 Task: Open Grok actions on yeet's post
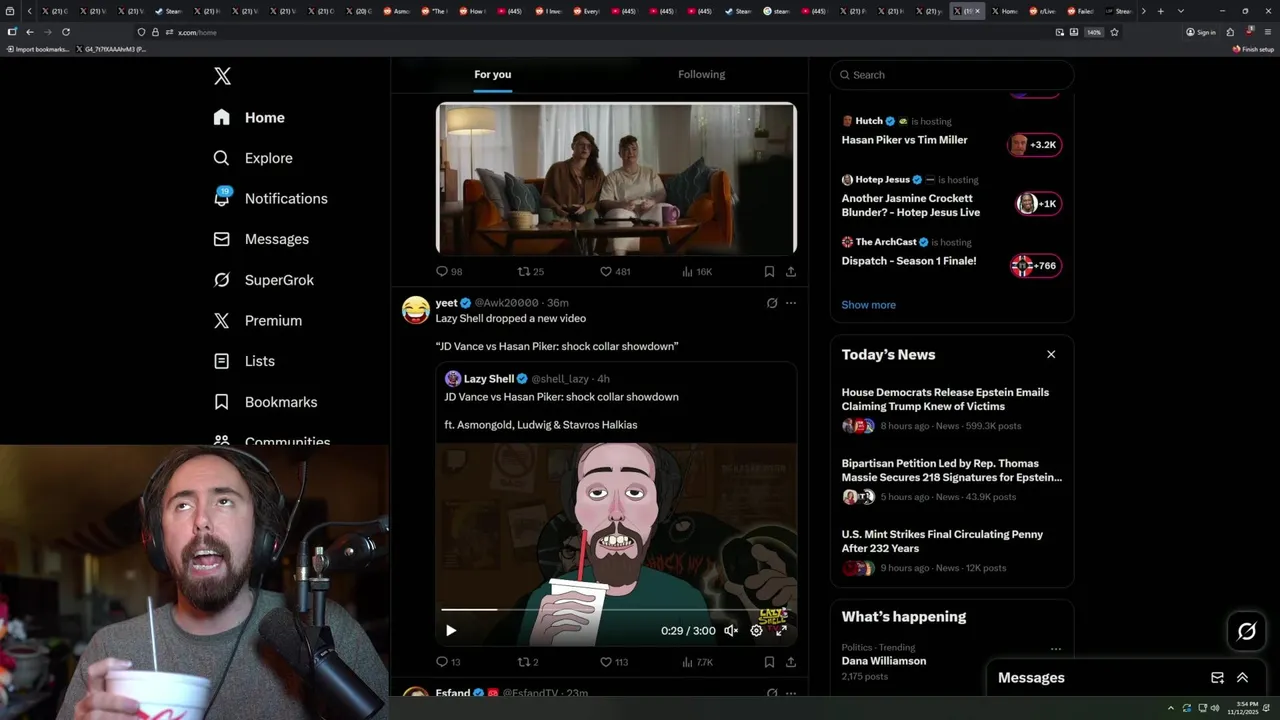coord(772,303)
